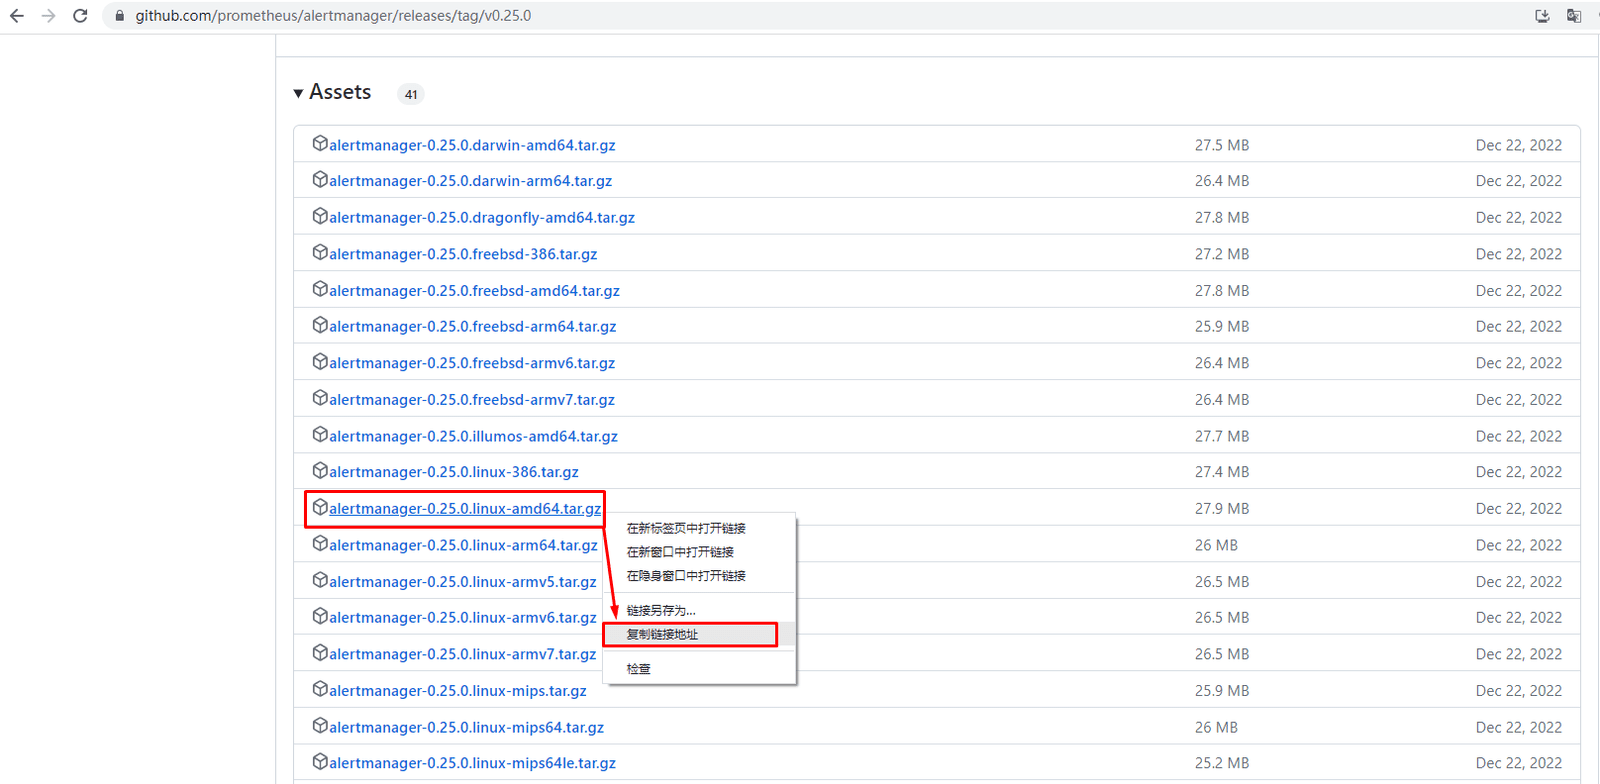Click Dec 22, 2022 date in darwin-amd64 row
The image size is (1600, 784).
pyautogui.click(x=1519, y=145)
